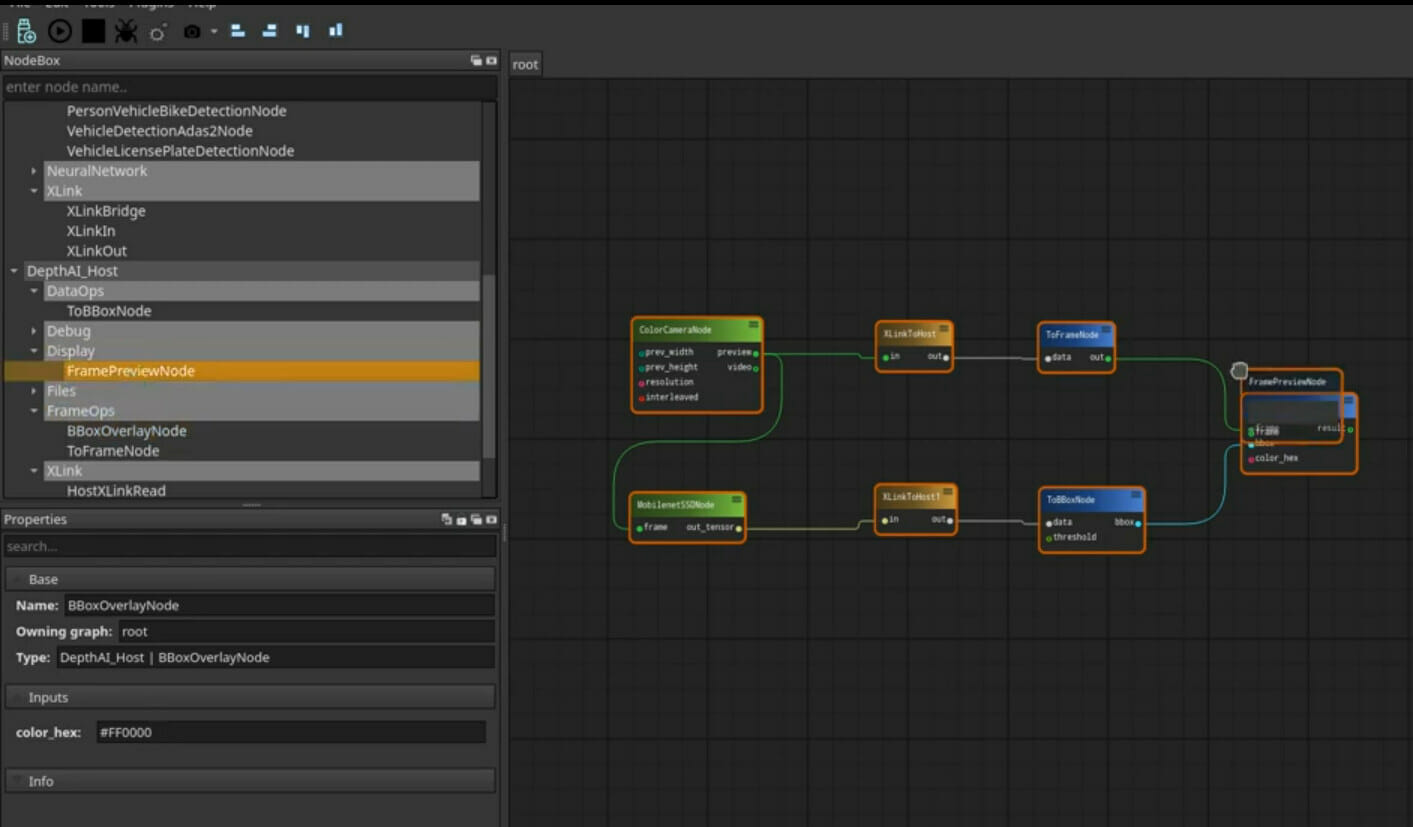Image resolution: width=1413 pixels, height=827 pixels.
Task: Open the MobilenetSSDNode header menu icon
Action: click(735, 500)
